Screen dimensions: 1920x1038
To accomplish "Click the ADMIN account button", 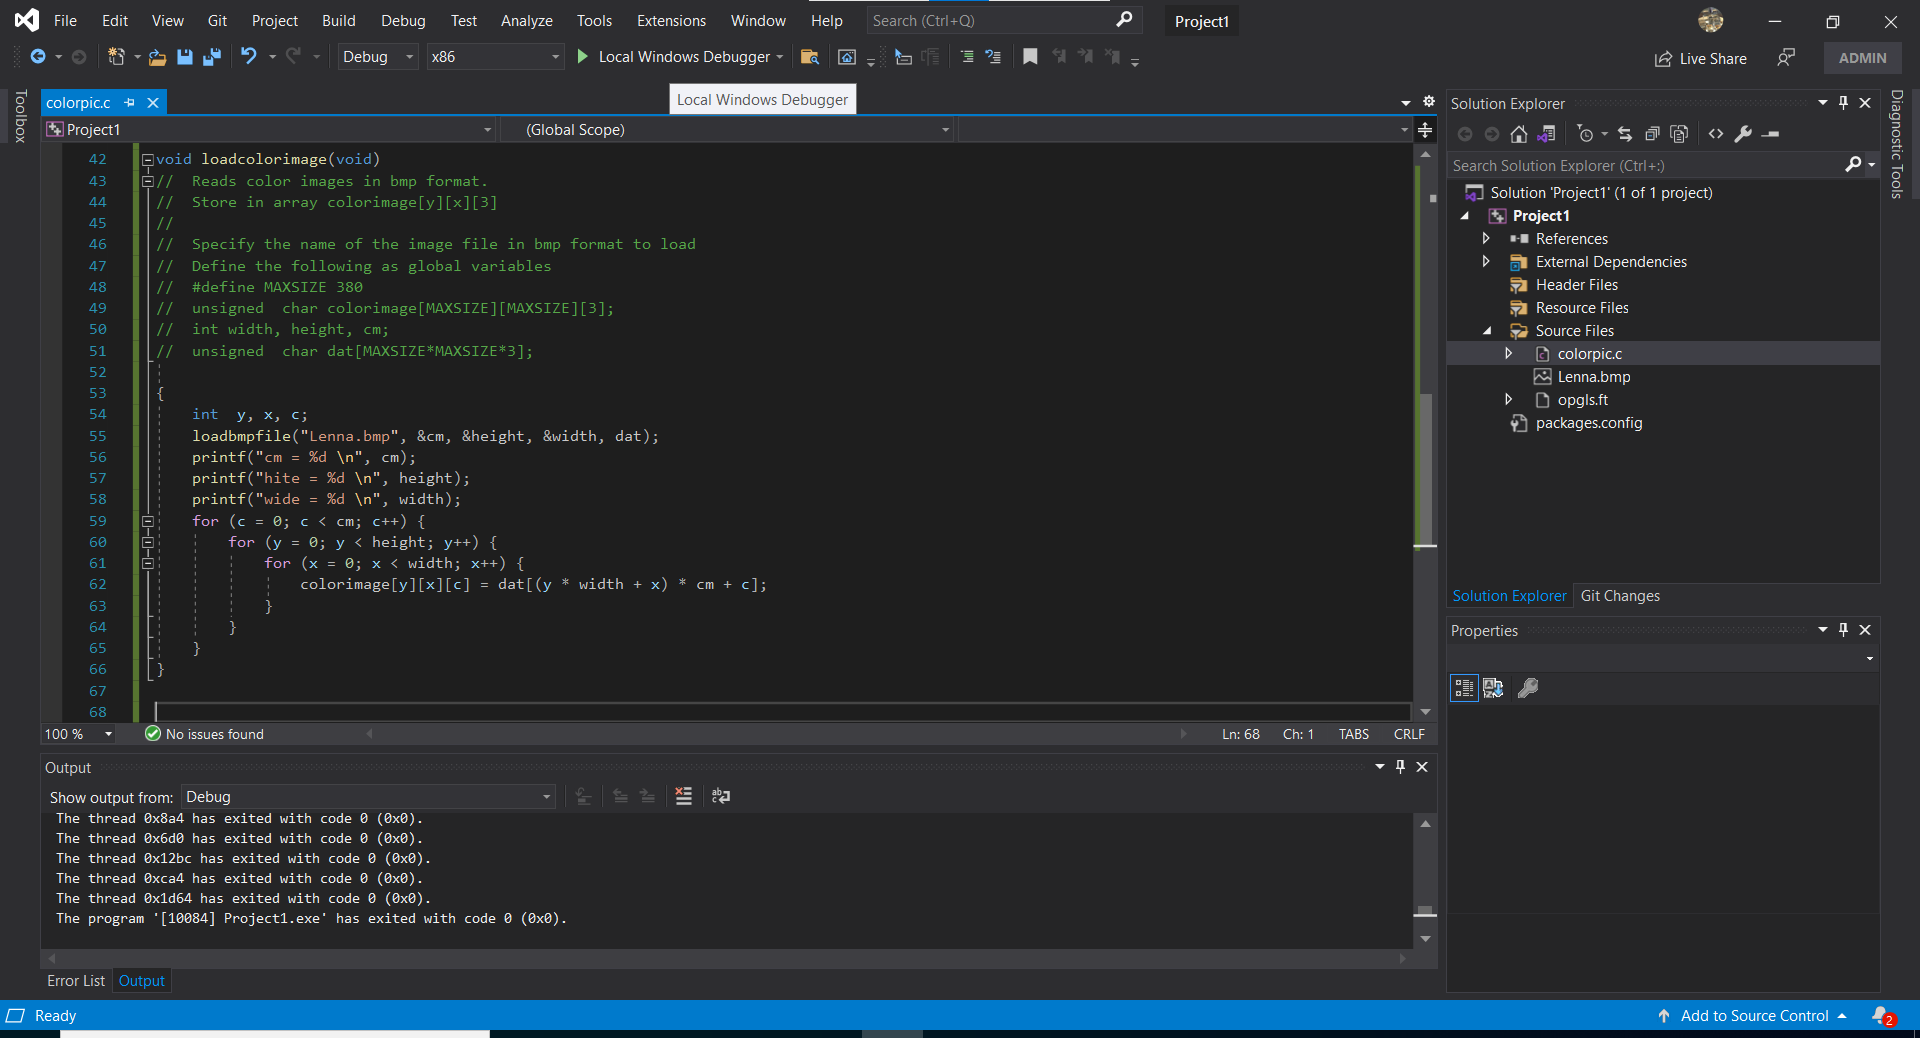I will pyautogui.click(x=1862, y=57).
